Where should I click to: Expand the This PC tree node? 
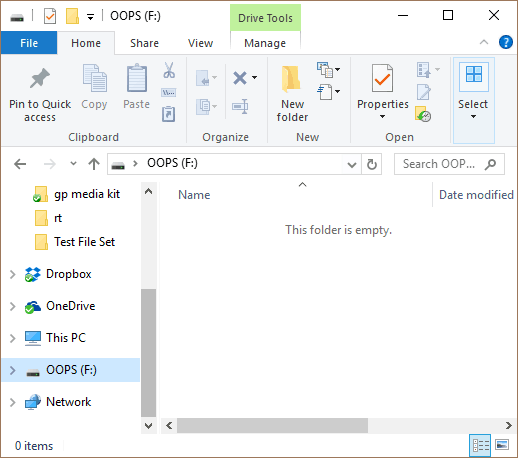point(13,338)
